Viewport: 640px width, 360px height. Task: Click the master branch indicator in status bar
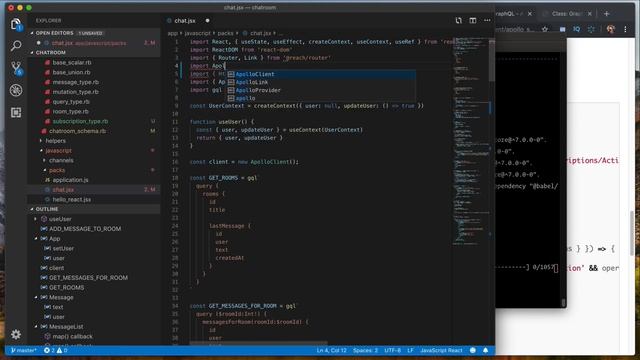click(x=24, y=350)
